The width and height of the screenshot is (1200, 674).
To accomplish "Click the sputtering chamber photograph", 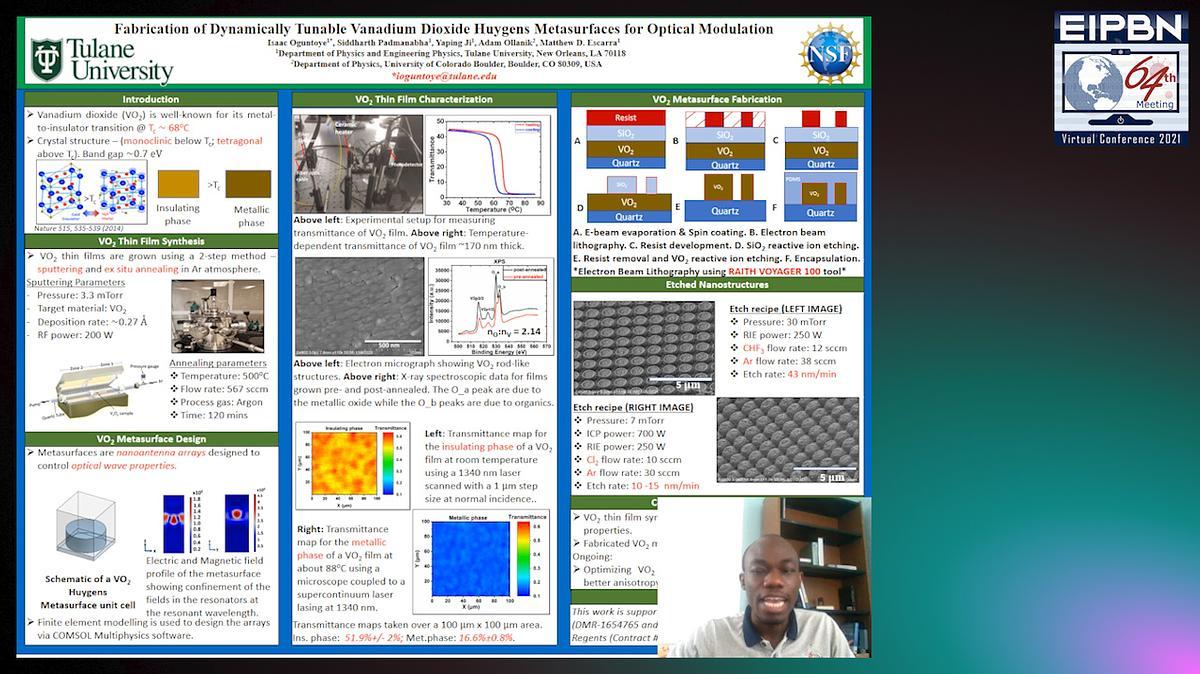I will (x=218, y=315).
